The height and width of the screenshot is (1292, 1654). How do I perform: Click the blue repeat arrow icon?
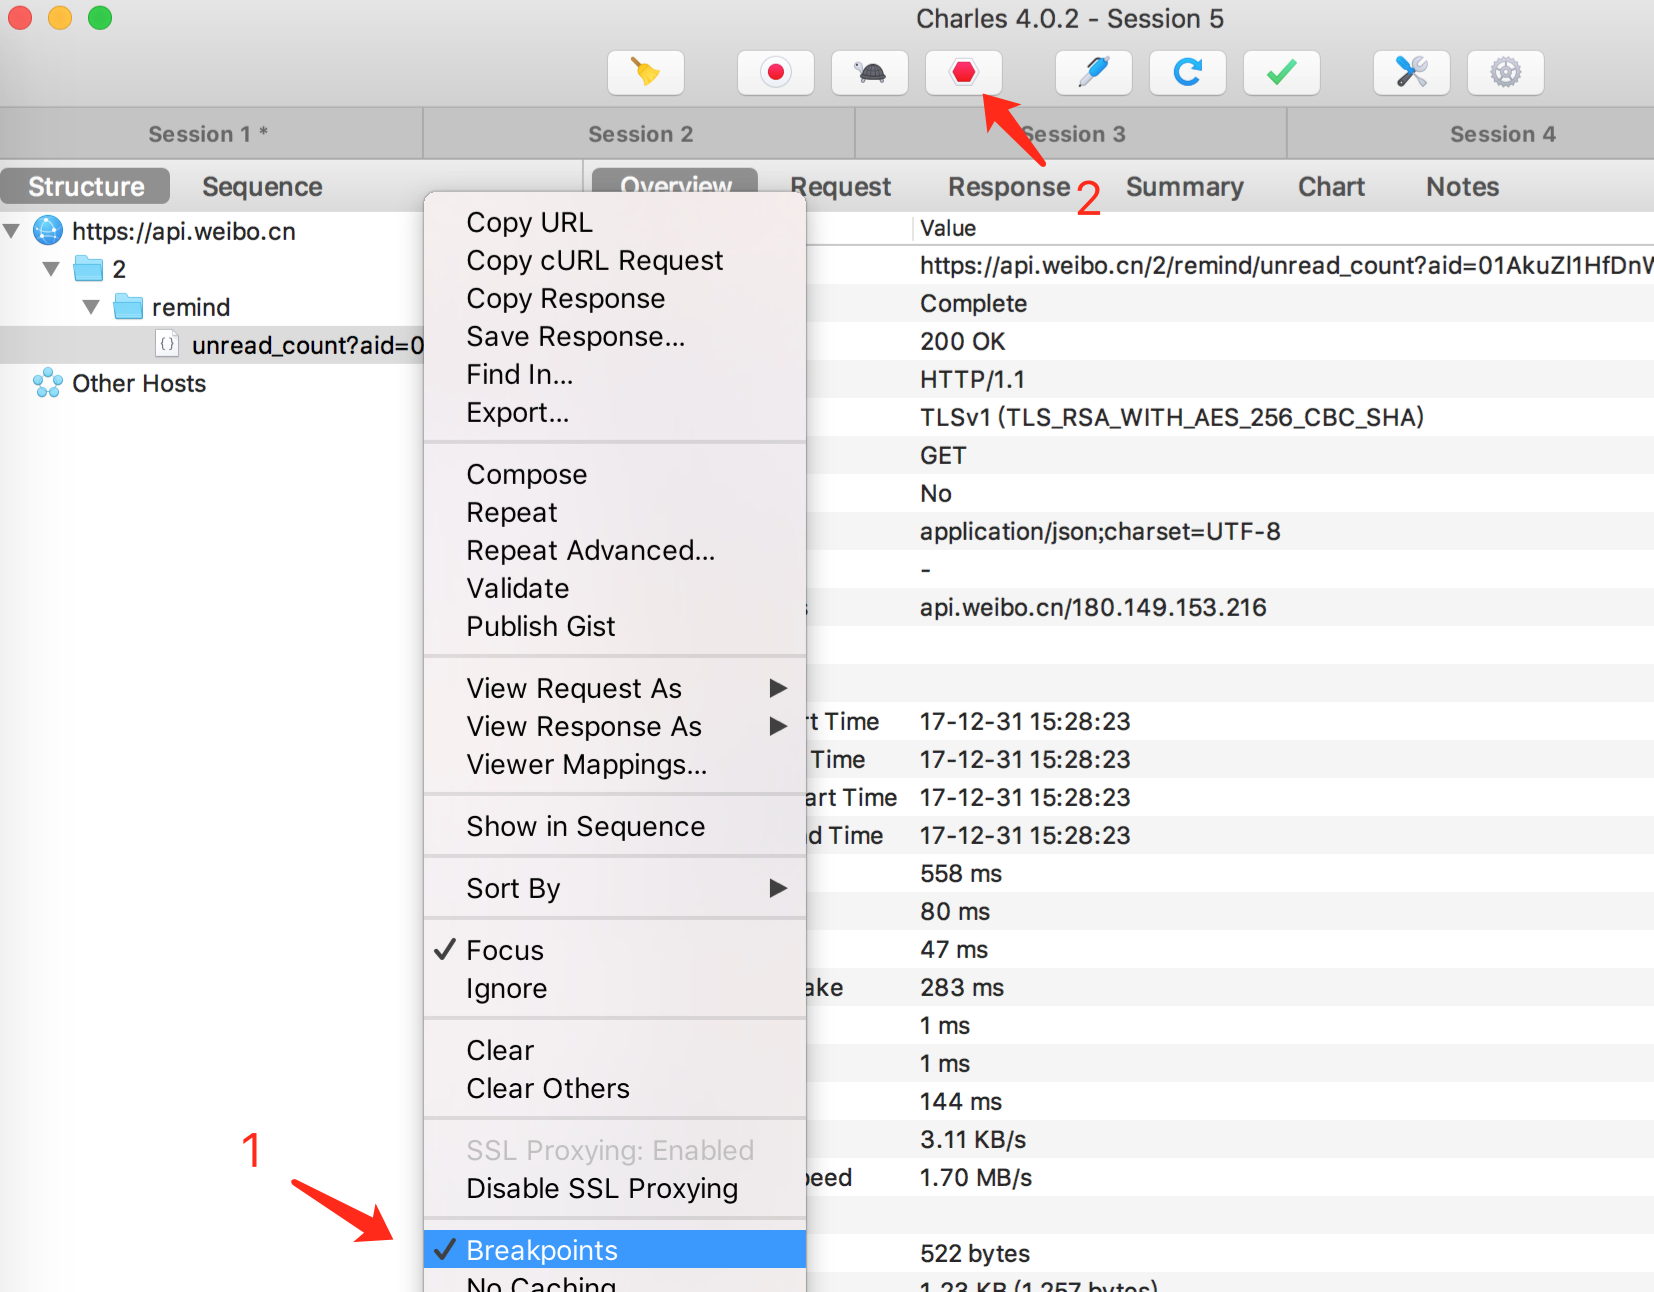point(1188,72)
